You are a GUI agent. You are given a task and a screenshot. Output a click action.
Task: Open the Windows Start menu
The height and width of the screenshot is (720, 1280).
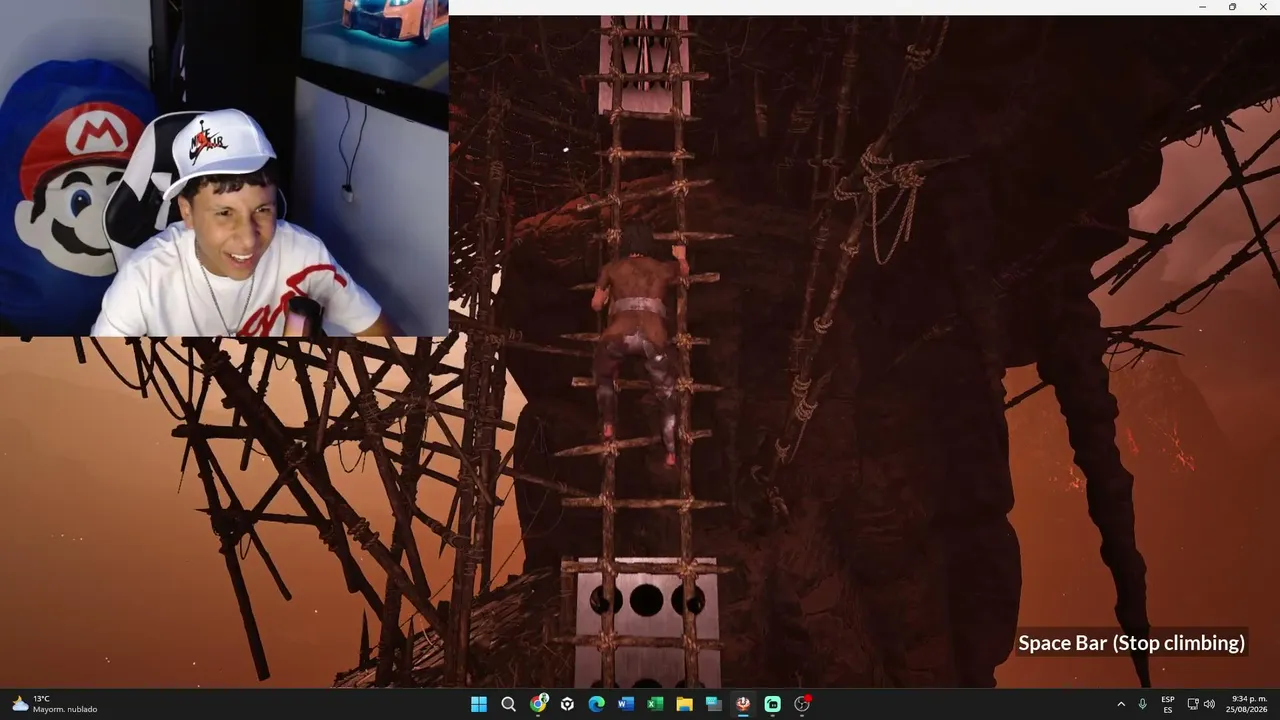pos(479,704)
